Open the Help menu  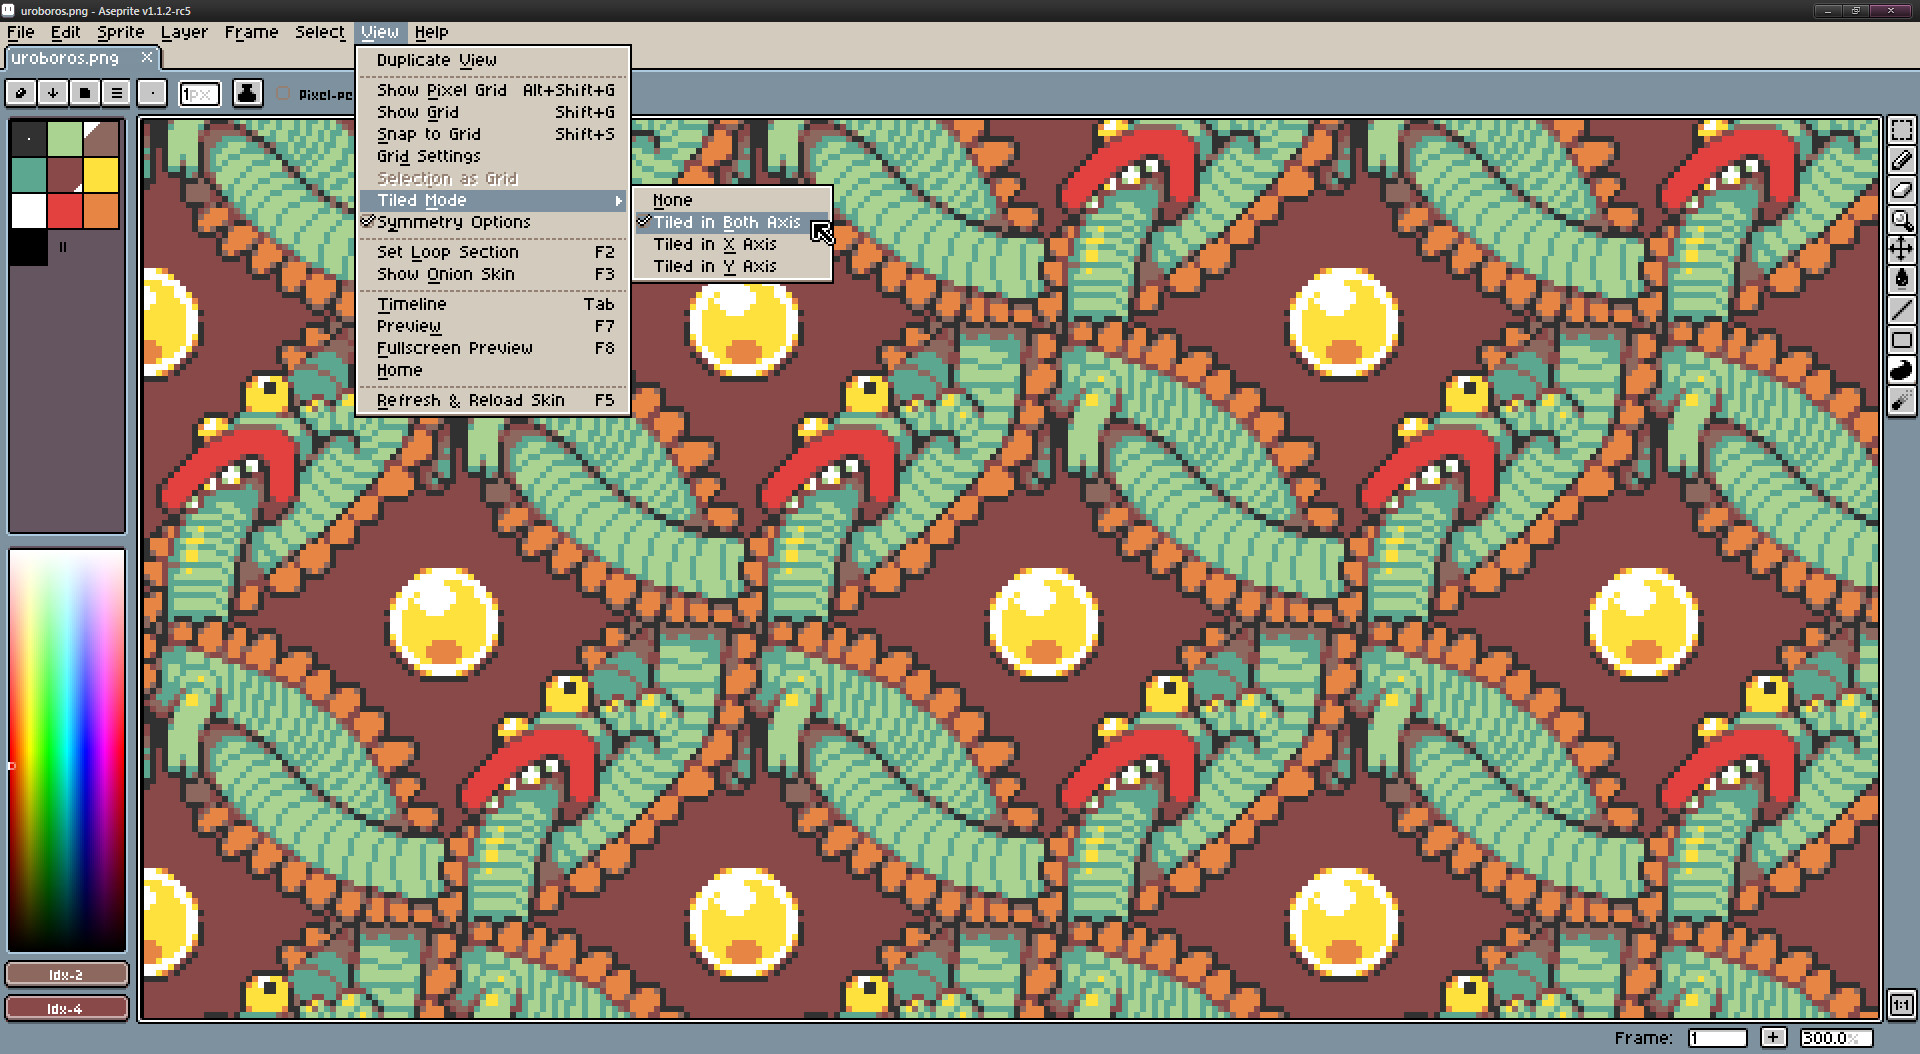(432, 31)
